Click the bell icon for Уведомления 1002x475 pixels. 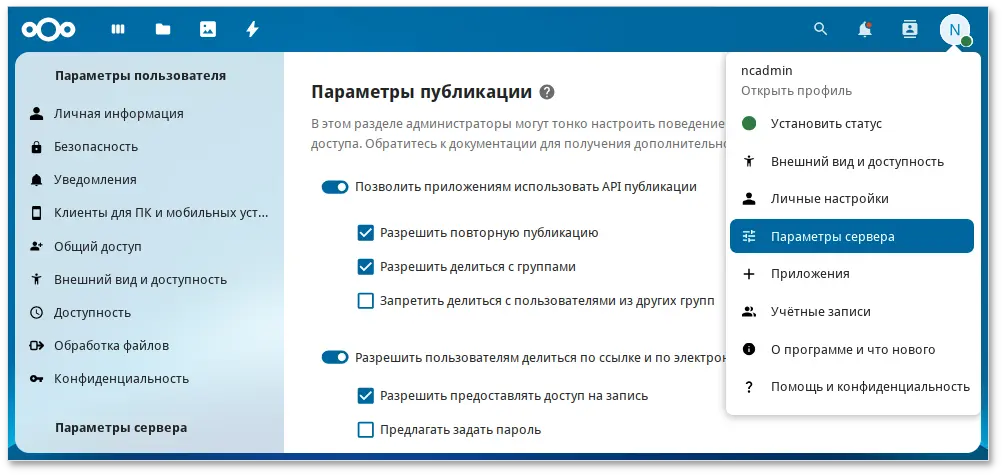click(x=36, y=180)
